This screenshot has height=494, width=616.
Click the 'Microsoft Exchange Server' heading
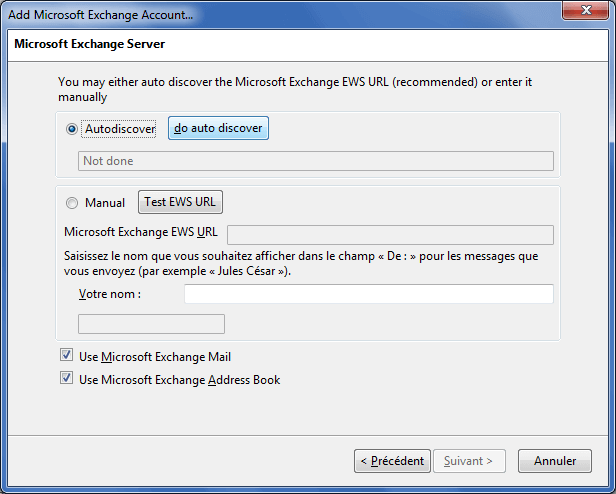[90, 44]
